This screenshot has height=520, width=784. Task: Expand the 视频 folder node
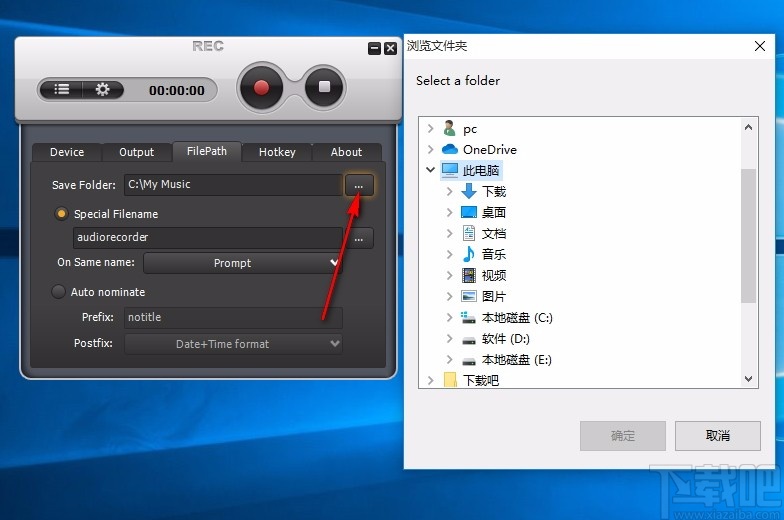coord(450,275)
